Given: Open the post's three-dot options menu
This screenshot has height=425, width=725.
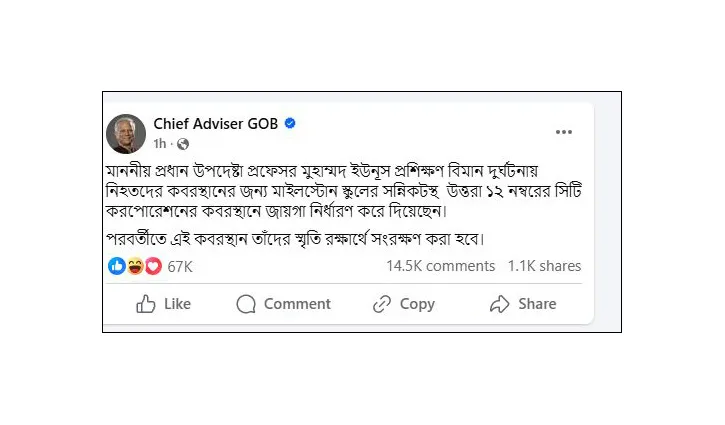Looking at the screenshot, I should click(564, 132).
